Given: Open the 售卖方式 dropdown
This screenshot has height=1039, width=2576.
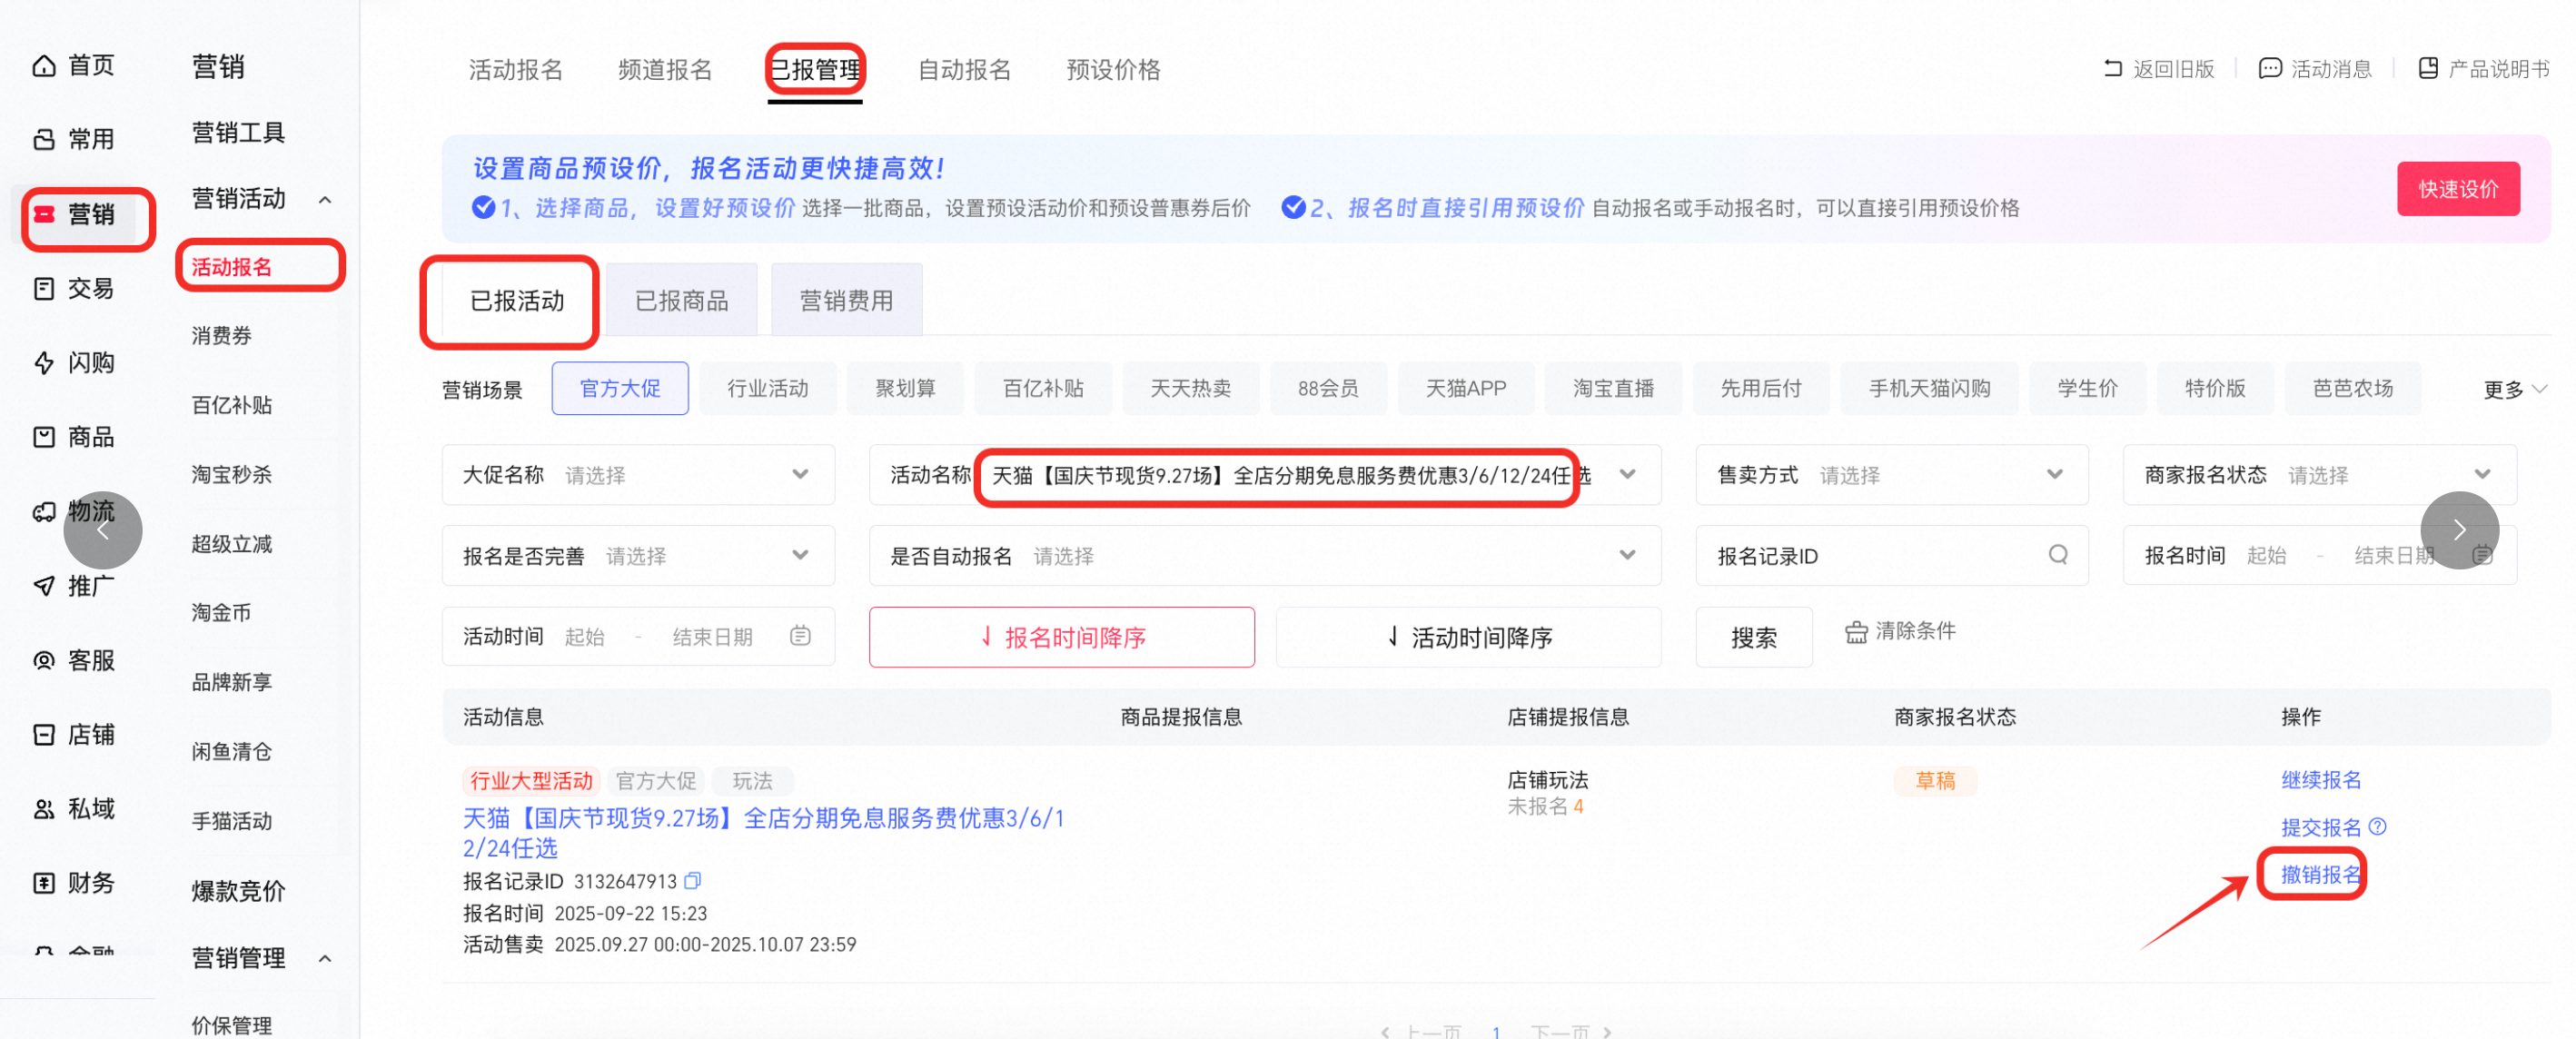Looking at the screenshot, I should tap(1892, 475).
